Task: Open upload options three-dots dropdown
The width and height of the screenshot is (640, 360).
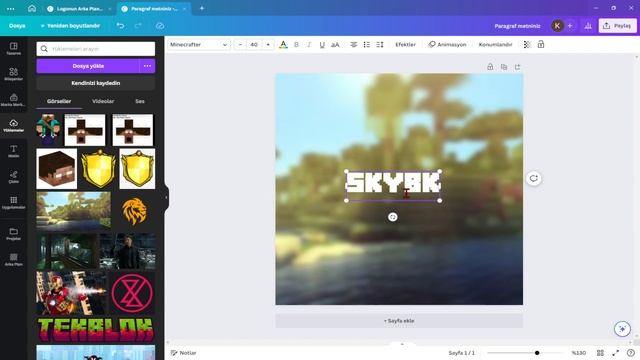Action: tap(147, 66)
